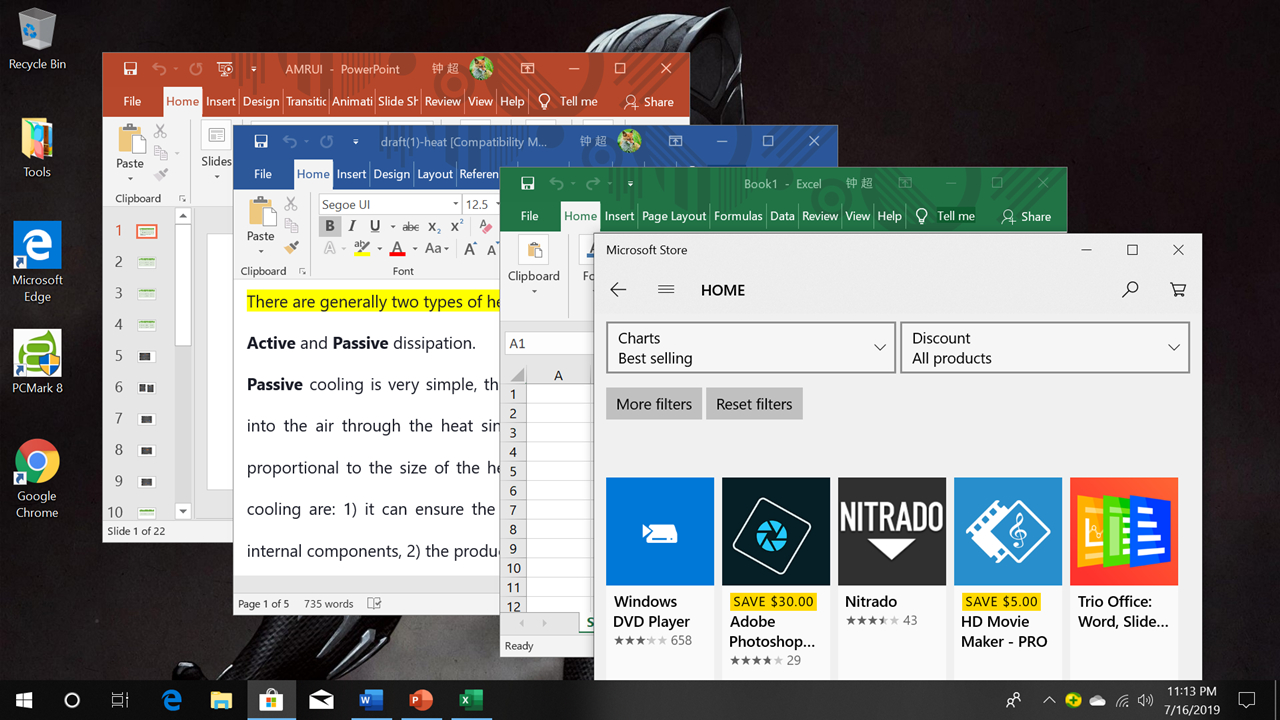Open the Microsoft Store search
The height and width of the screenshot is (720, 1280).
(x=1130, y=290)
